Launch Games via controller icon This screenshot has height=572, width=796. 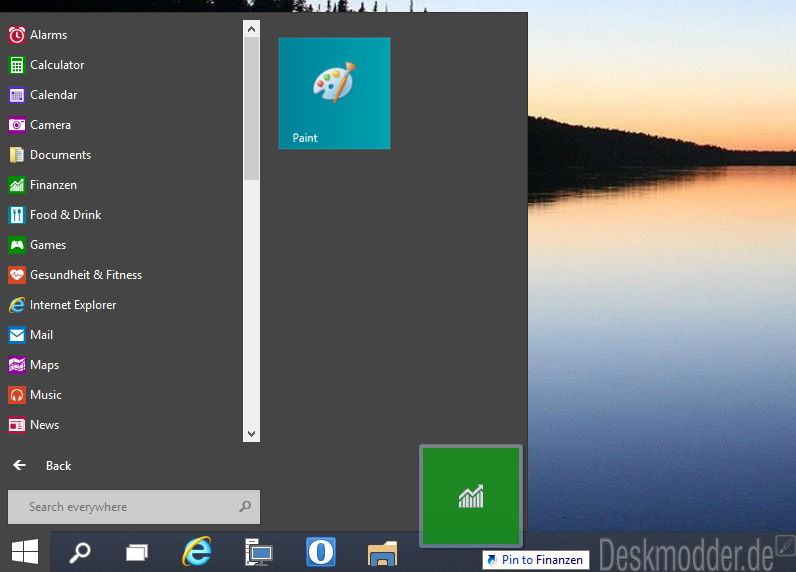pos(17,245)
